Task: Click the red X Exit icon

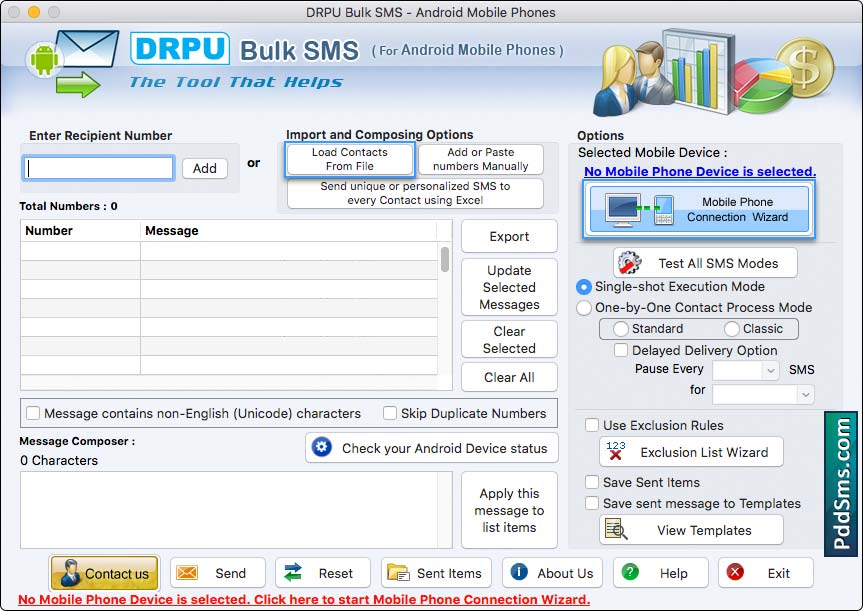Action: coord(735,572)
